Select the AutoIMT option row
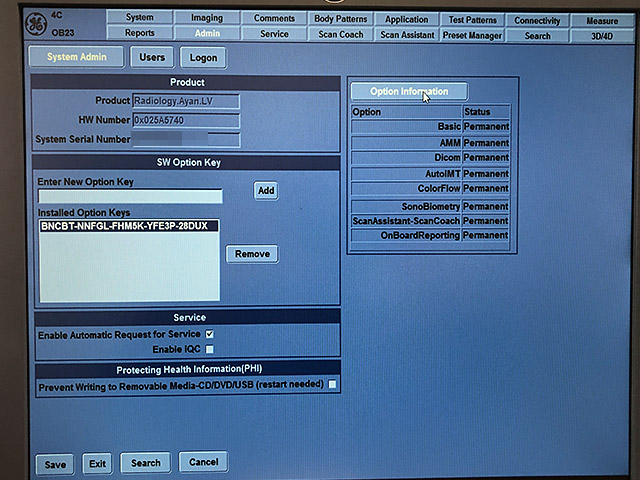This screenshot has height=480, width=640. coord(430,174)
